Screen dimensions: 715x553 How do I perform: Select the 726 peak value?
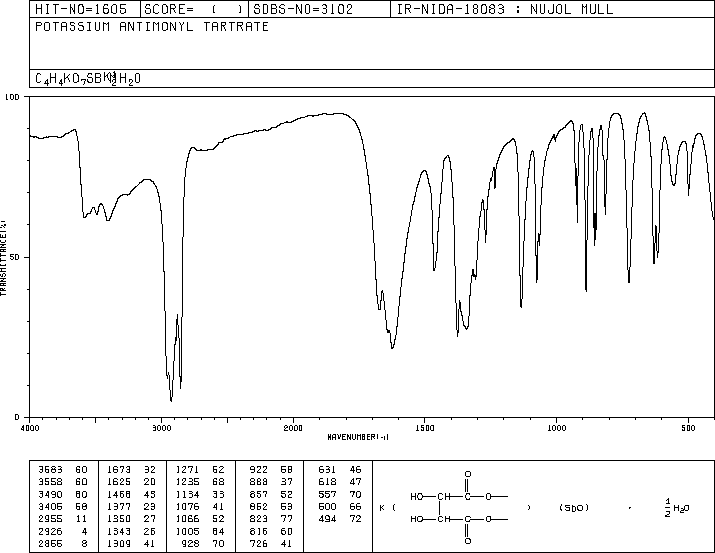click(x=259, y=543)
